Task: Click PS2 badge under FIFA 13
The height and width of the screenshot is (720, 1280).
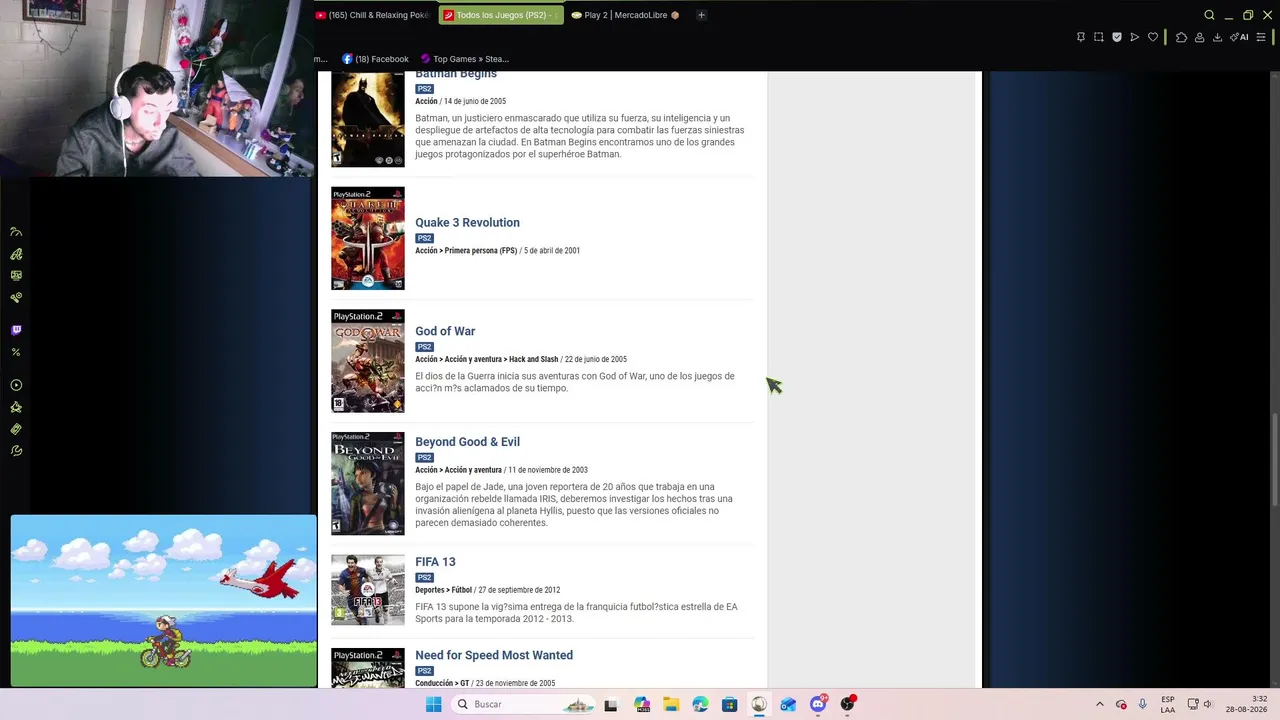Action: pos(424,578)
